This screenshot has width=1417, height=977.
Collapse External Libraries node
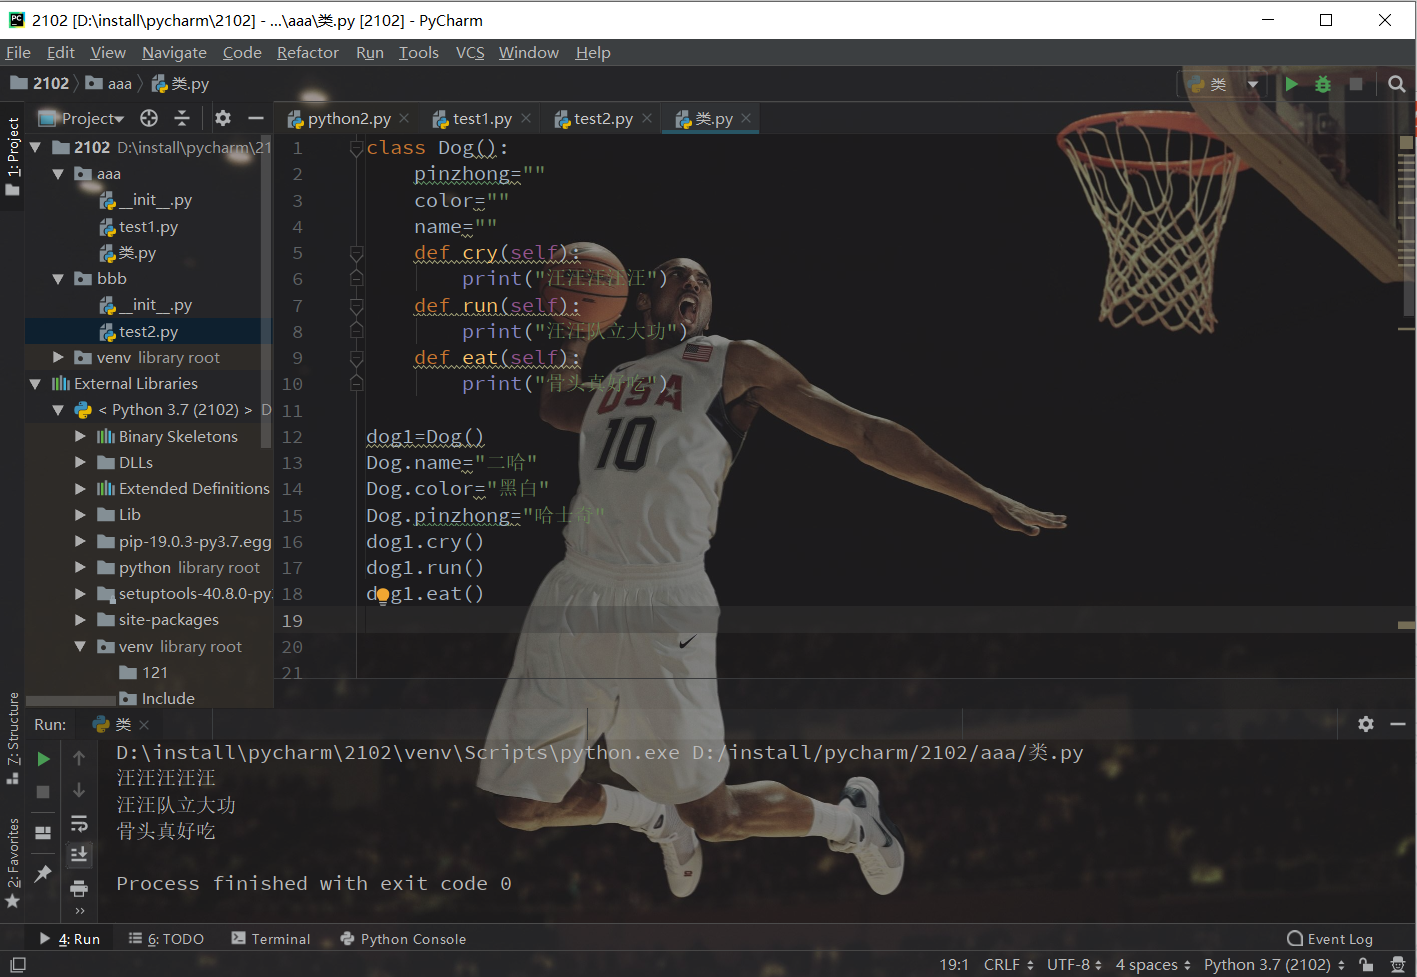pyautogui.click(x=36, y=384)
